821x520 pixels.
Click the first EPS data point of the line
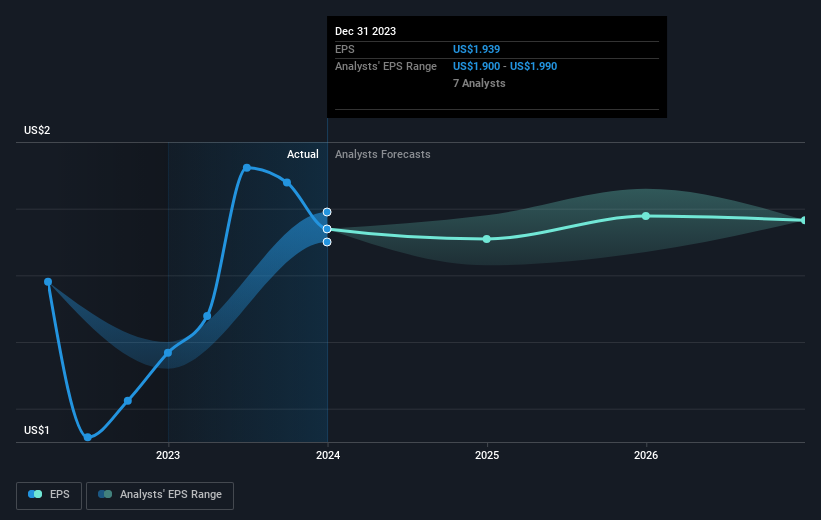pos(48,282)
